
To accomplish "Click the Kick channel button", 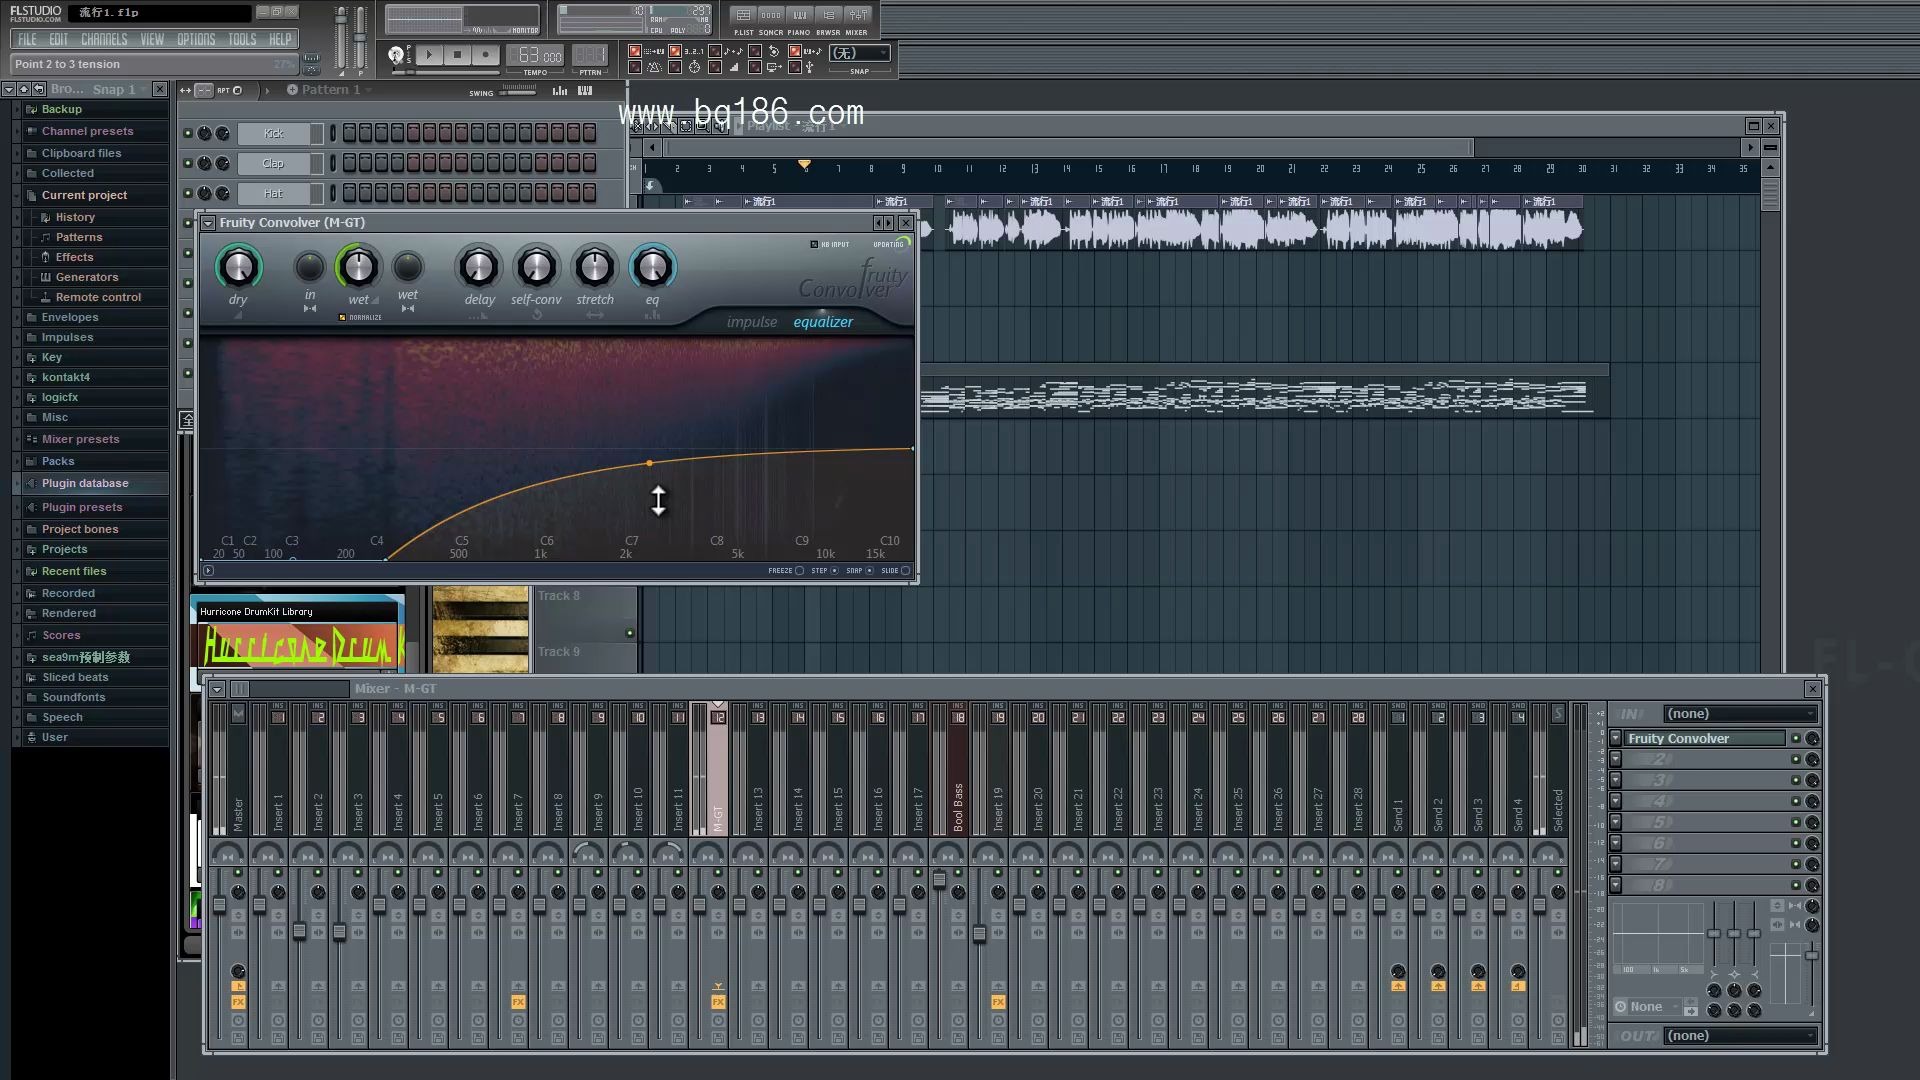I will [x=274, y=133].
